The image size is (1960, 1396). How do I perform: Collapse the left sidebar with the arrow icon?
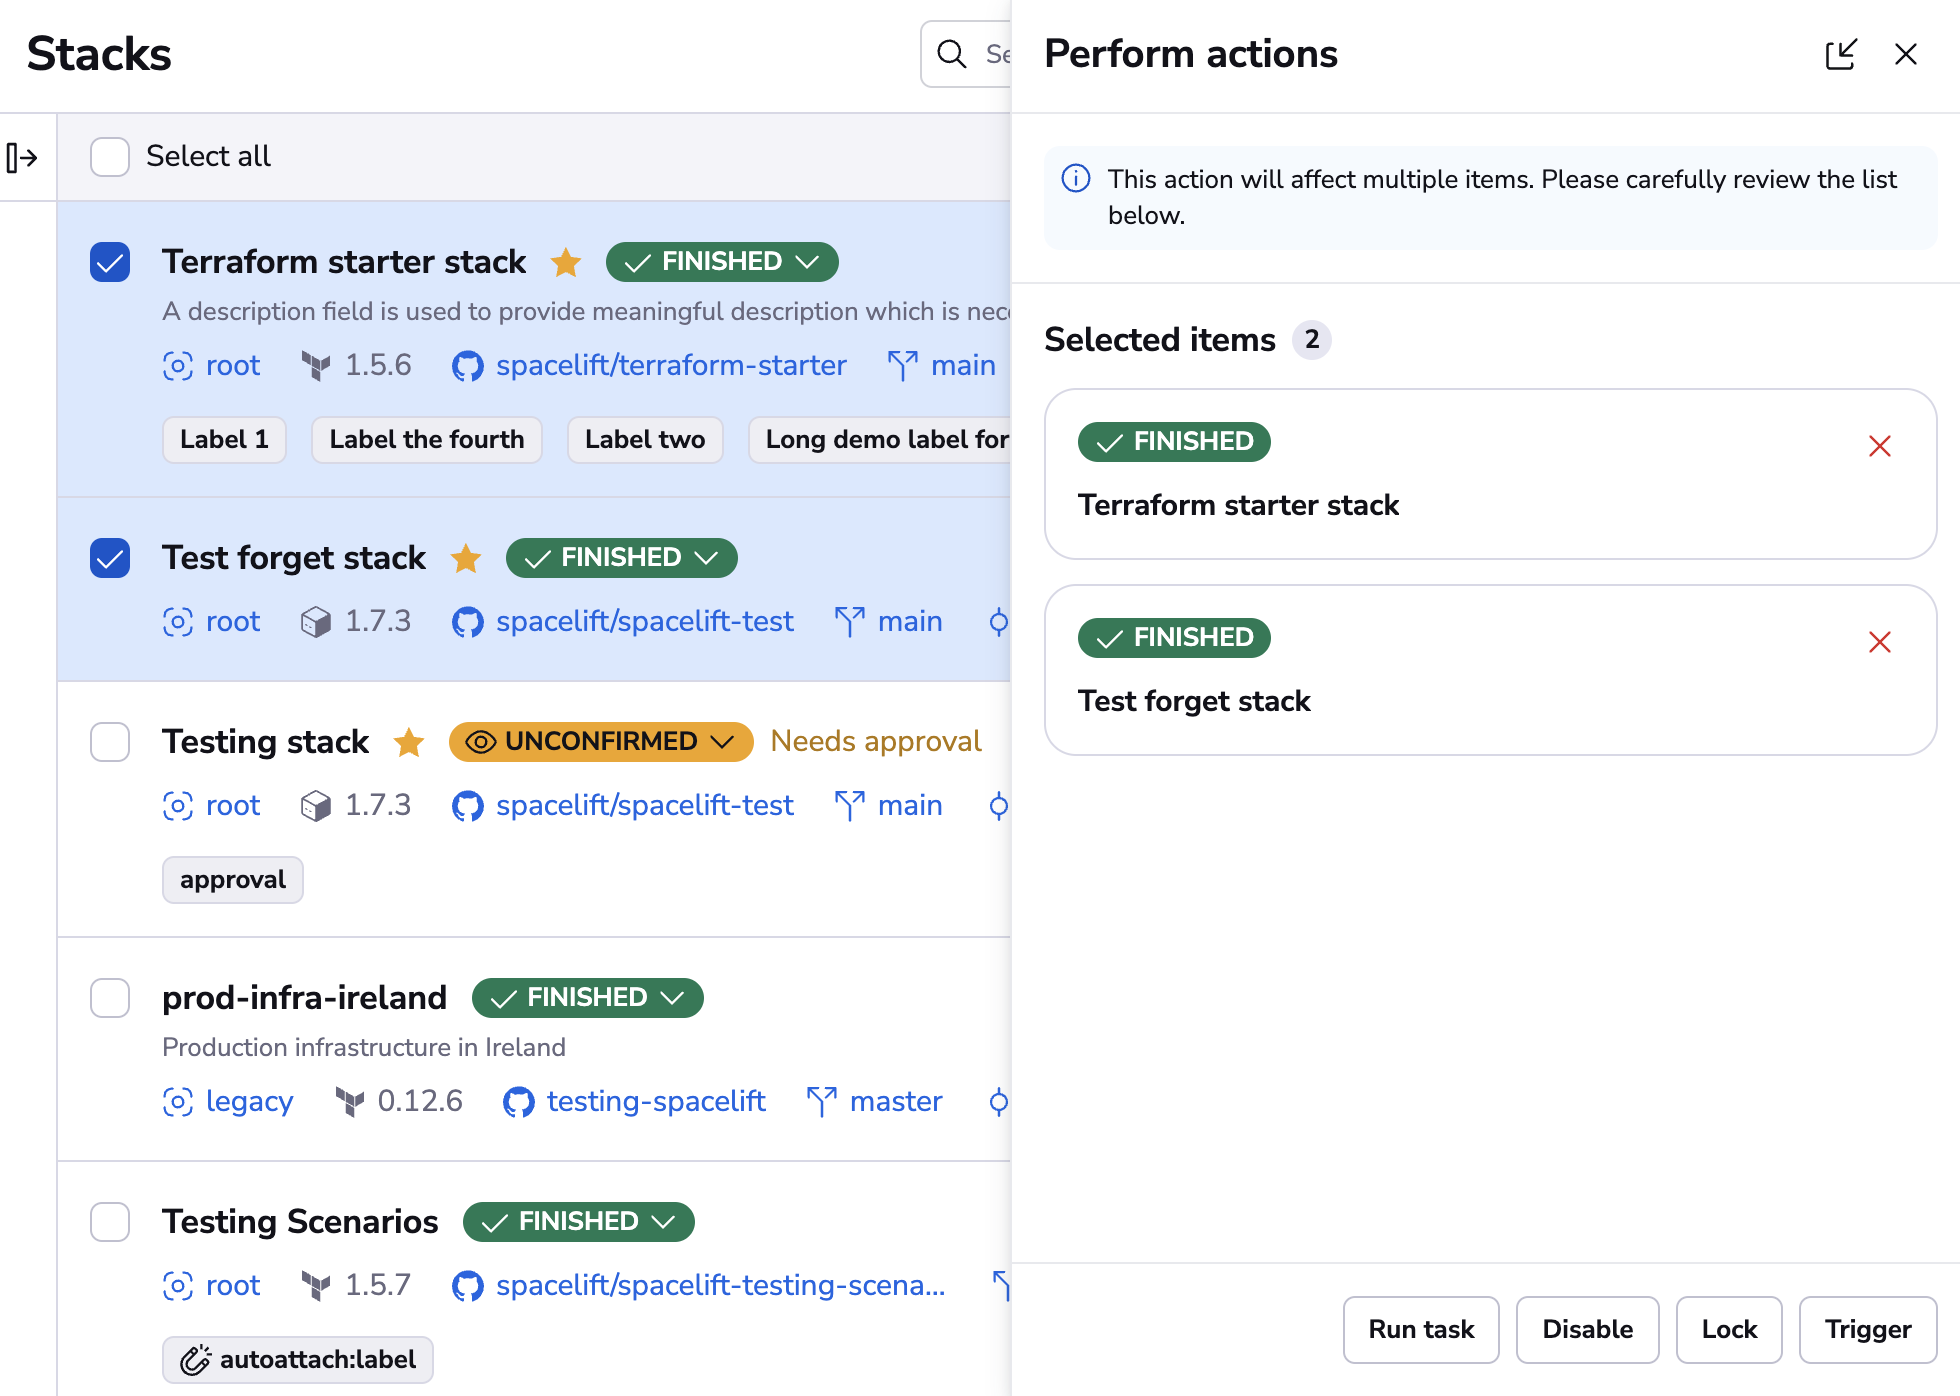(24, 157)
